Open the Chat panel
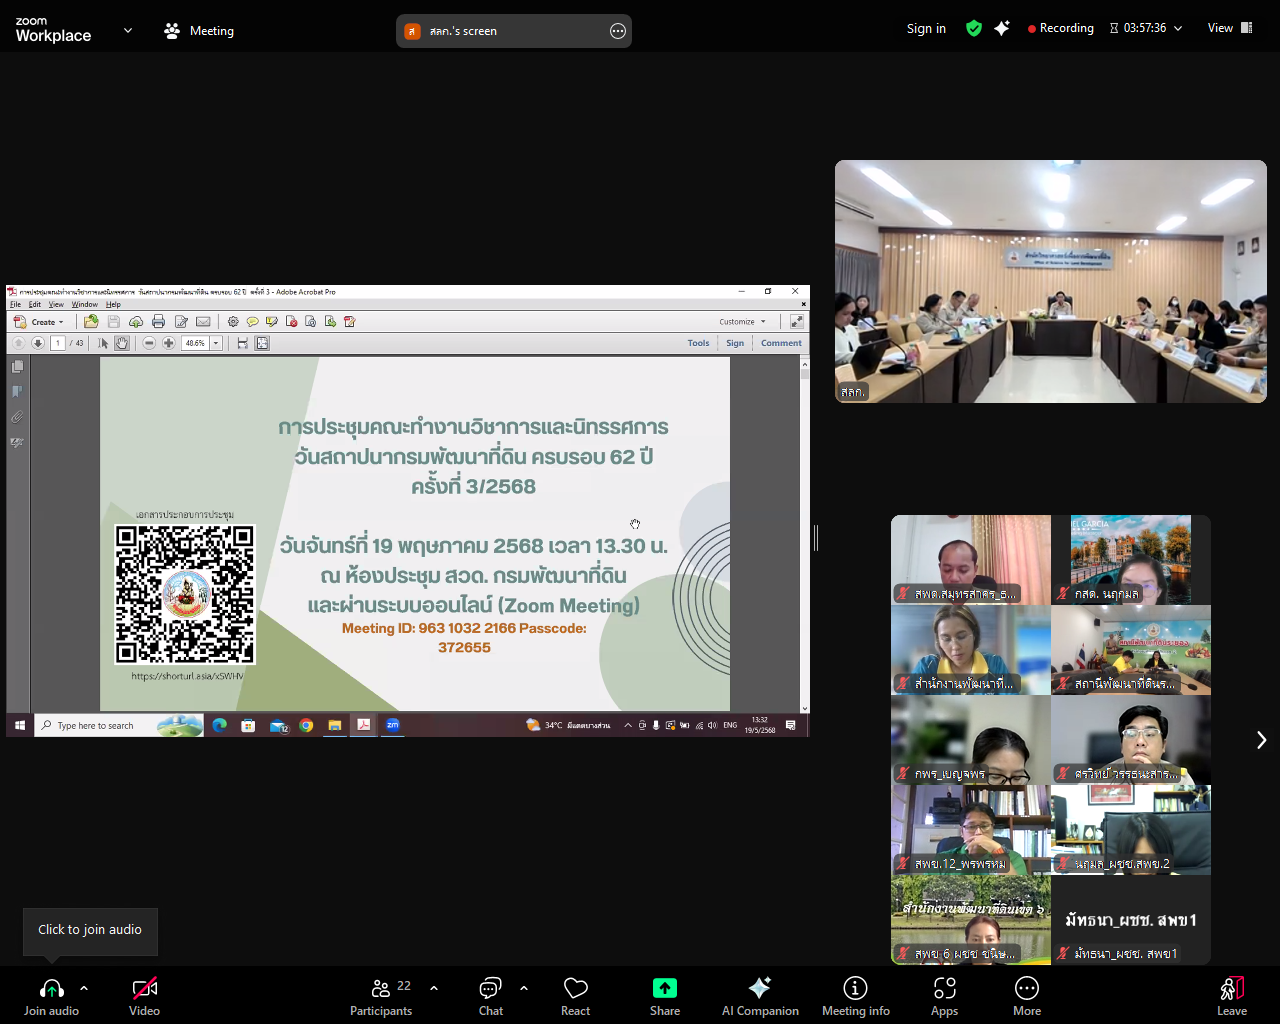Screen dimensions: 1280x1024 coord(490,989)
